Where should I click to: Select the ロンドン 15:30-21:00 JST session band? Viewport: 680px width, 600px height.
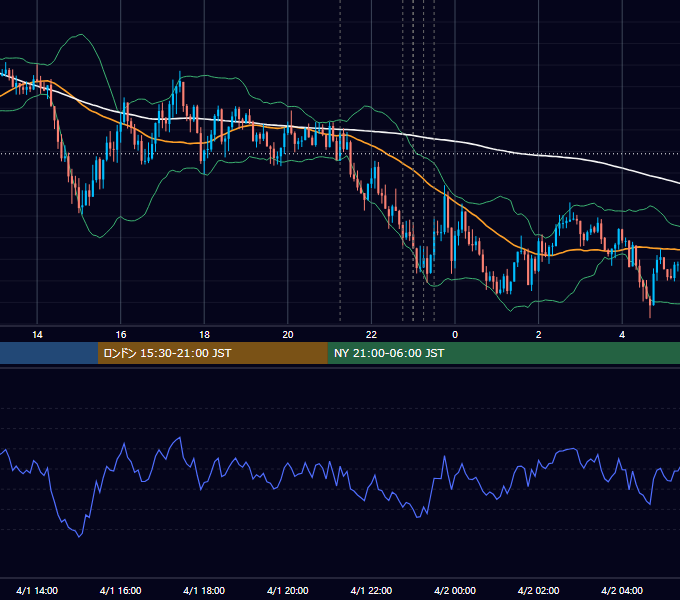coord(212,353)
